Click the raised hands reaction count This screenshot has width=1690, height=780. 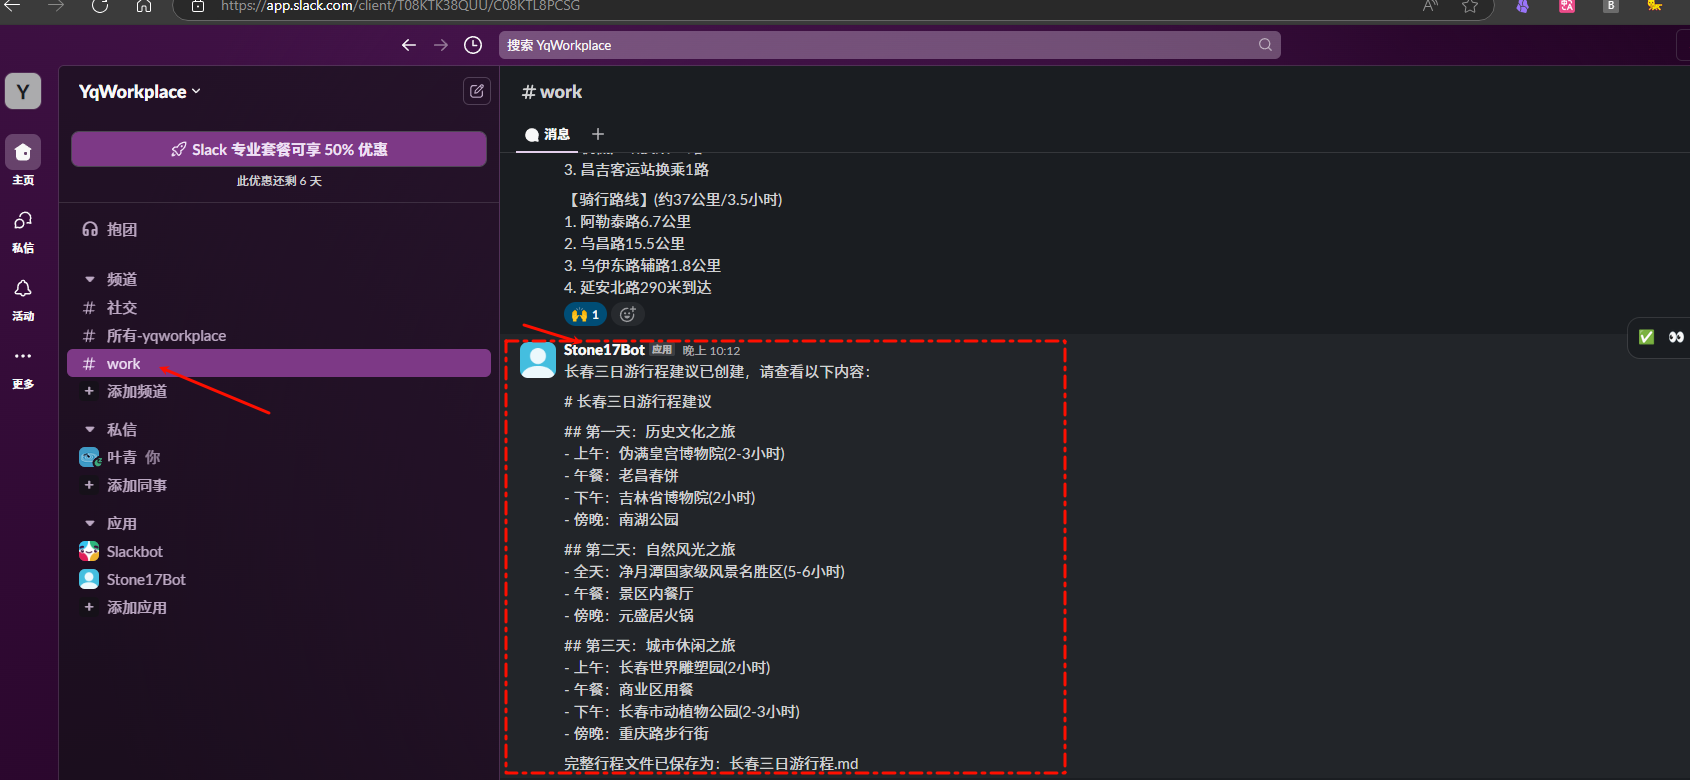click(586, 314)
